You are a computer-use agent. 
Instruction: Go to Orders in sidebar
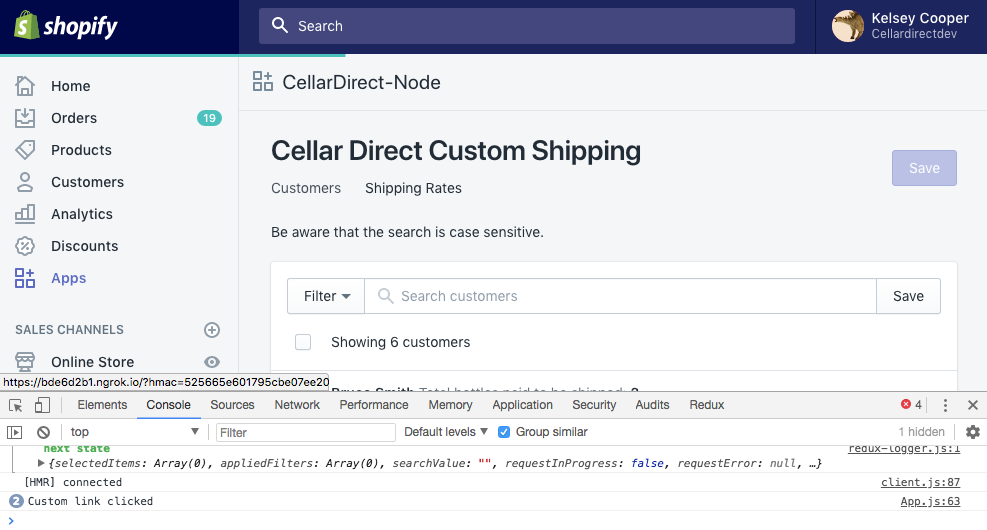tap(74, 118)
